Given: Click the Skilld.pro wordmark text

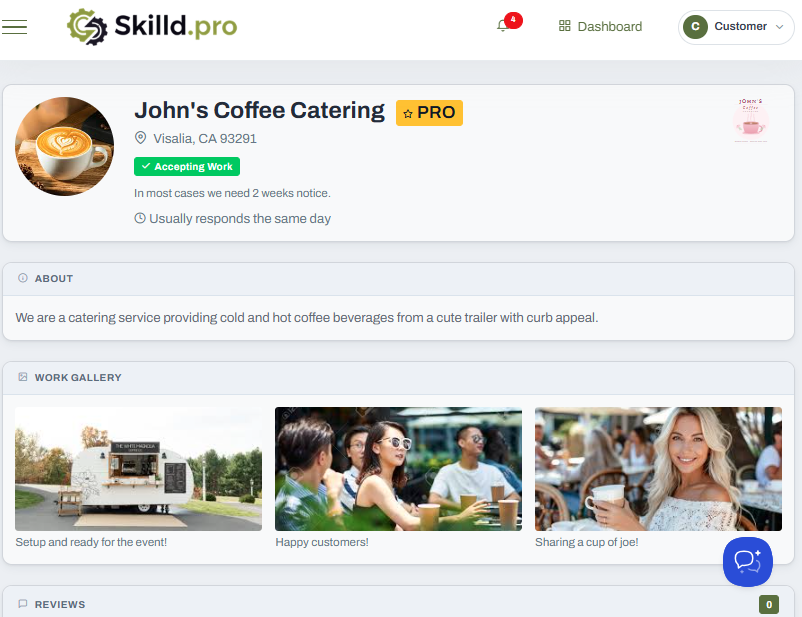Looking at the screenshot, I should tap(176, 26).
